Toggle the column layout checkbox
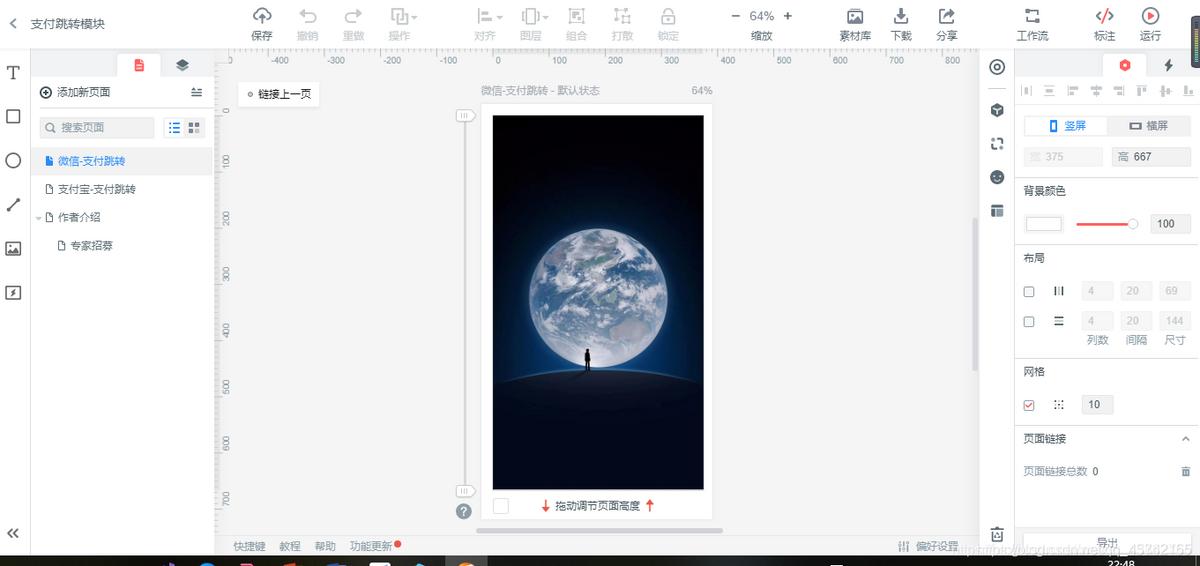The height and width of the screenshot is (566, 1200). click(1029, 292)
